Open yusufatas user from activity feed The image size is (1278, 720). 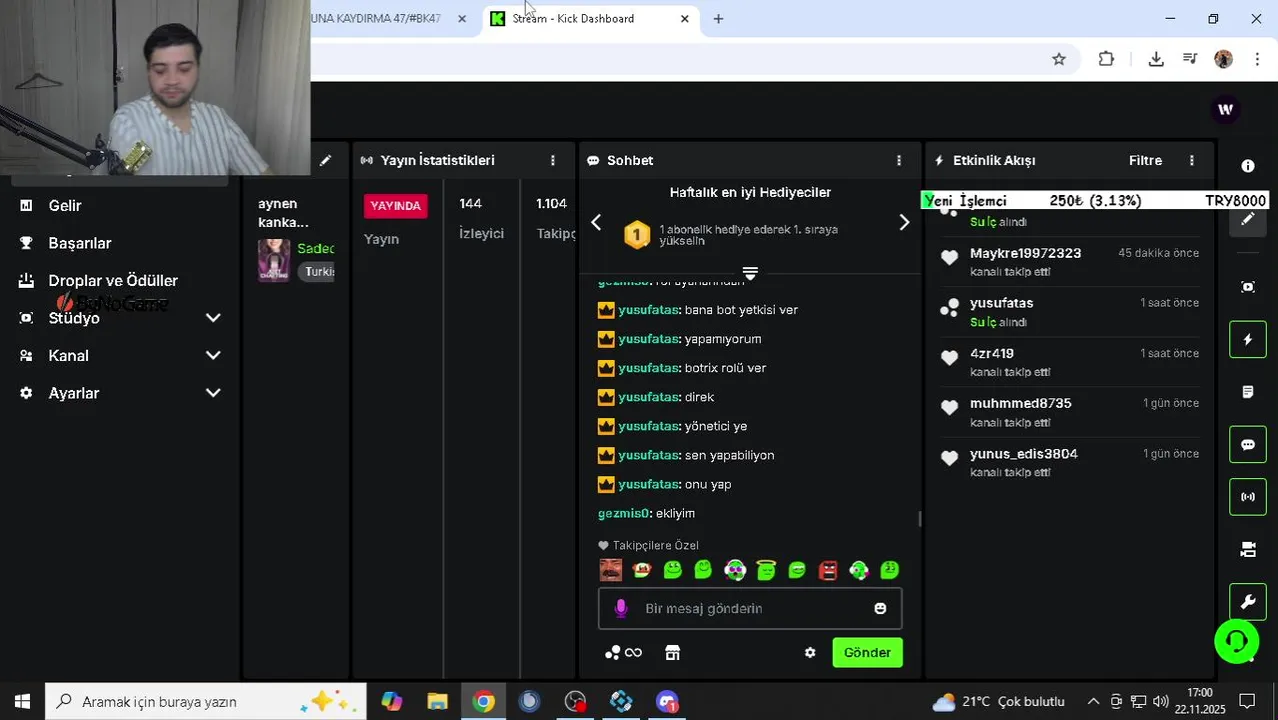pyautogui.click(x=1001, y=303)
